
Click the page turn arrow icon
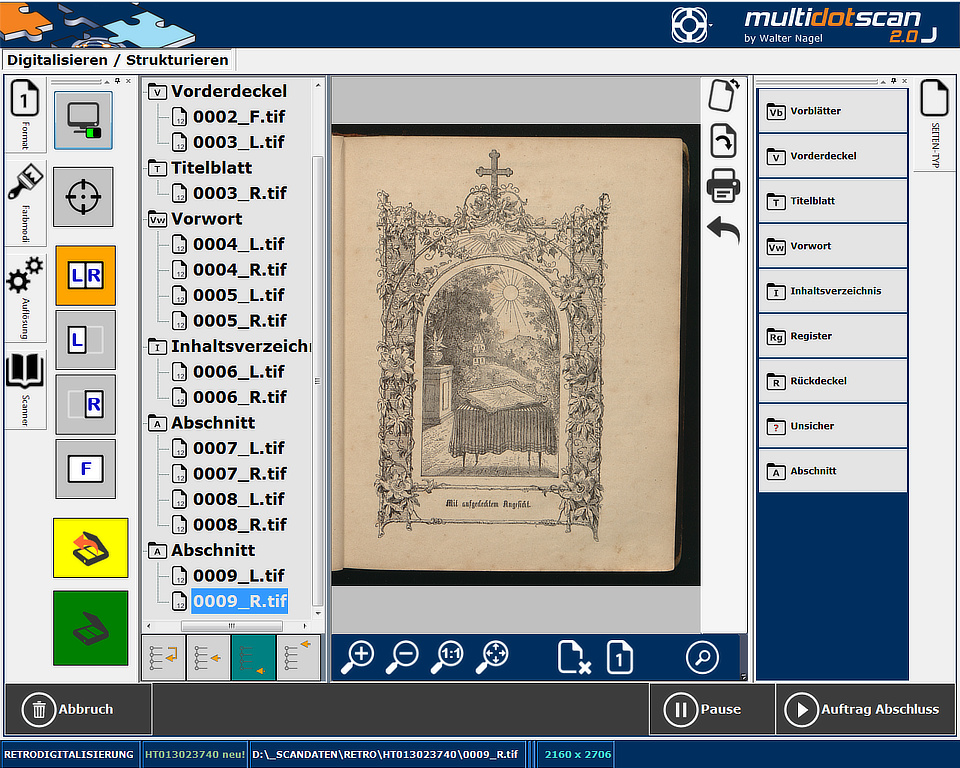point(724,141)
